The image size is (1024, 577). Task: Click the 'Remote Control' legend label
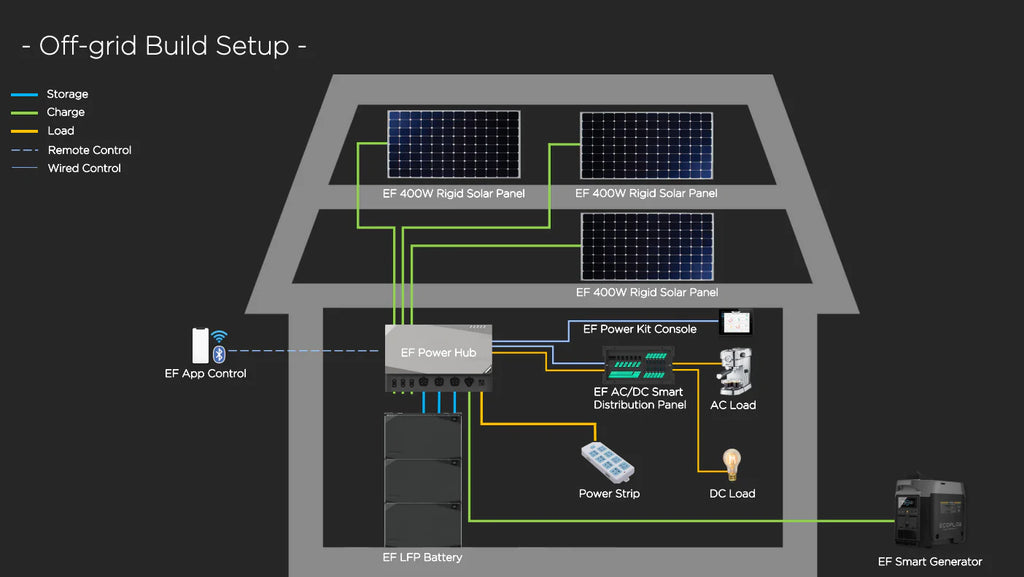coord(89,150)
